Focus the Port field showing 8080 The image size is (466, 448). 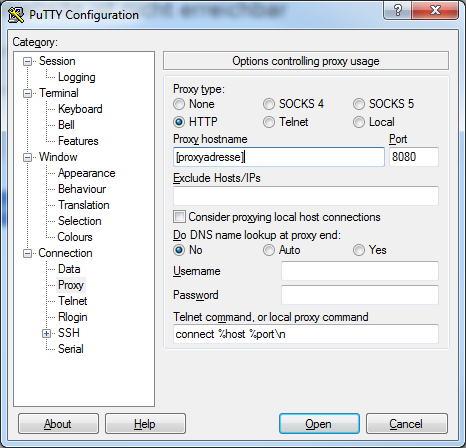coord(414,157)
